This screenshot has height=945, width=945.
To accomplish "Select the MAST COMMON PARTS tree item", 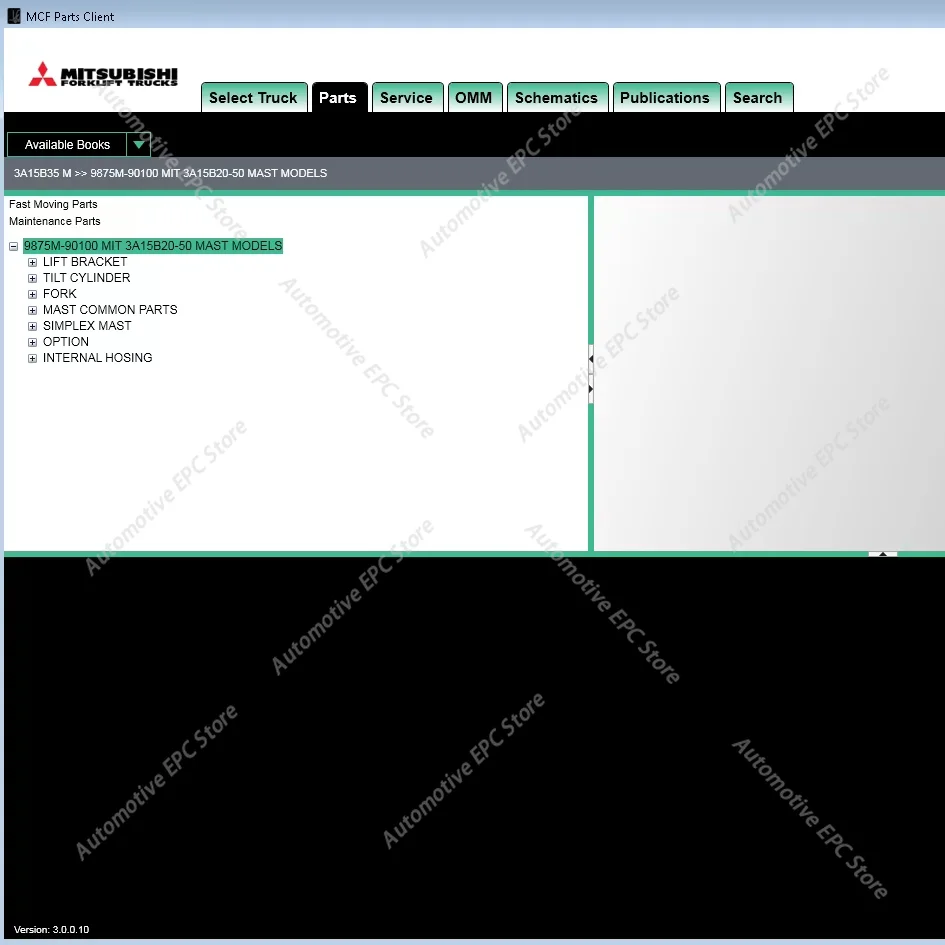I will [x=110, y=310].
